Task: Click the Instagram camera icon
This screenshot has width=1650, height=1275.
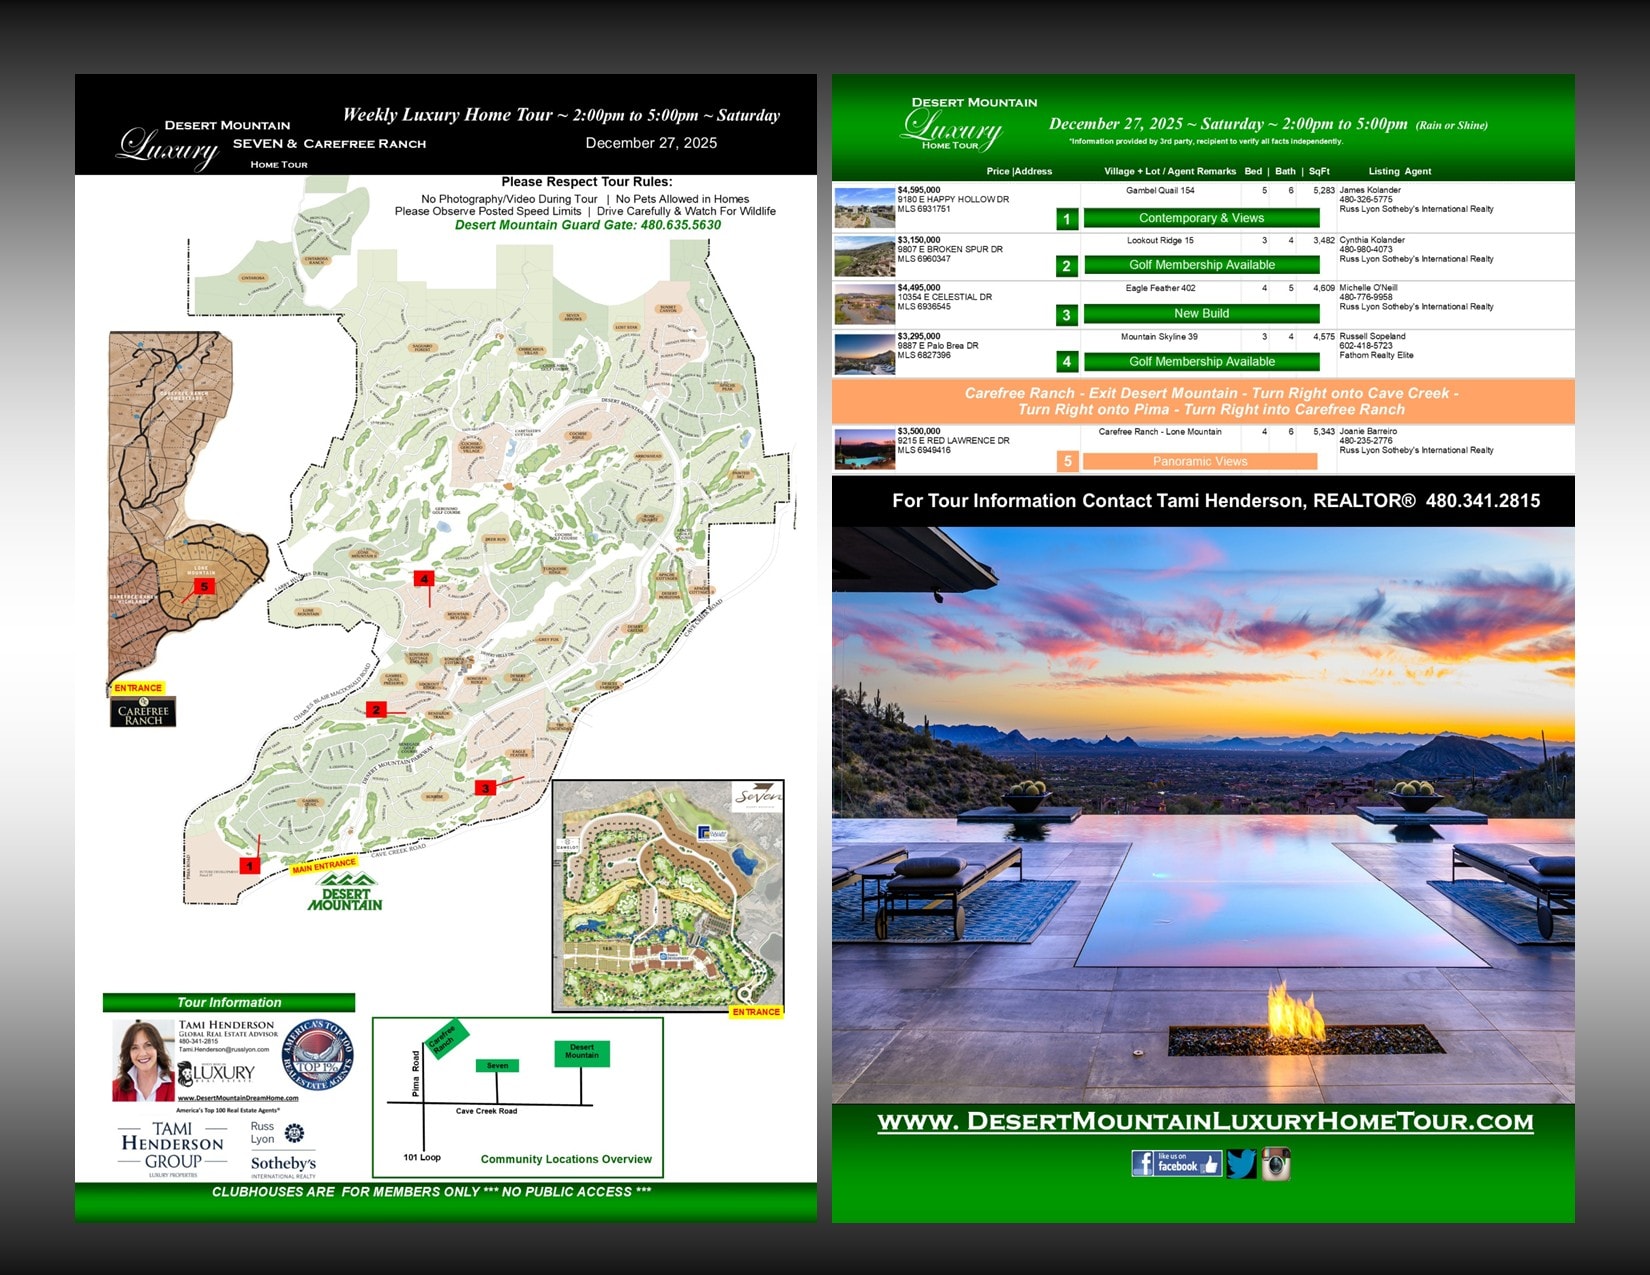Action: pos(1276,1164)
